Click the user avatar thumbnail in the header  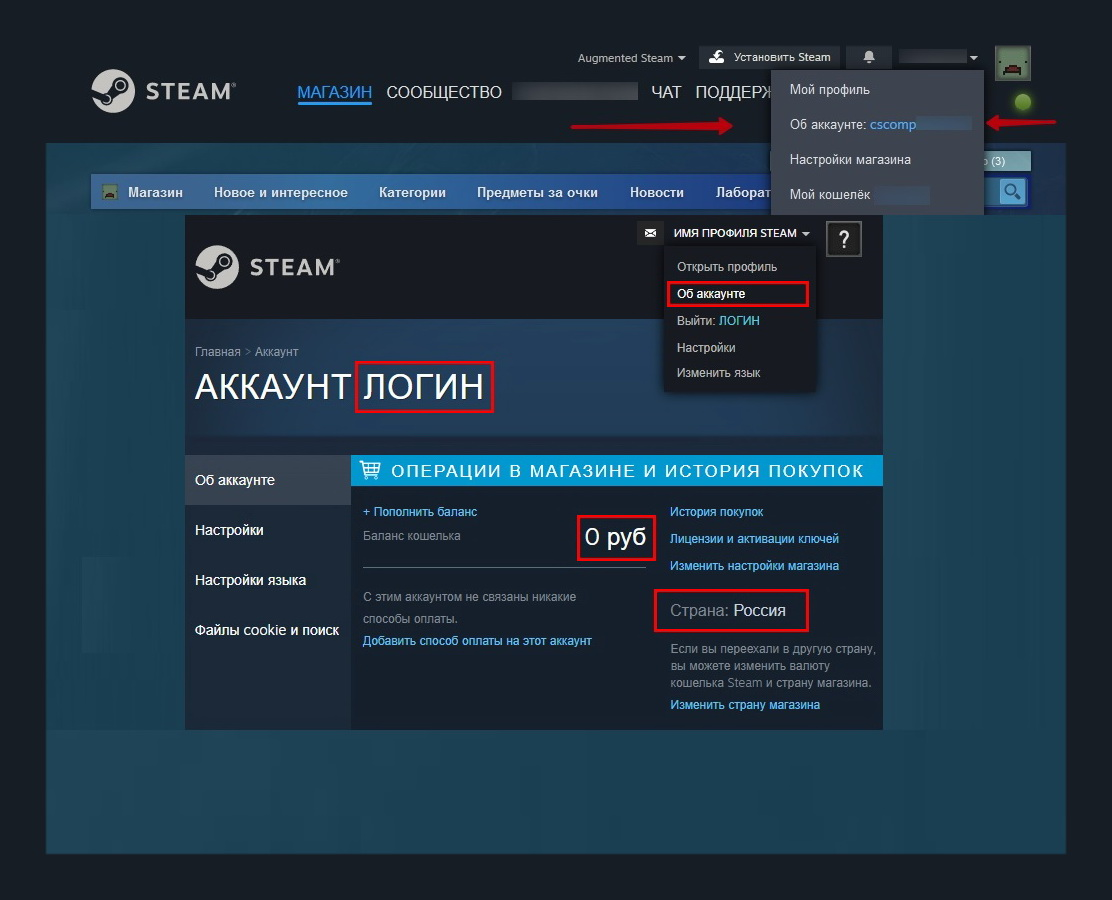[x=1012, y=64]
